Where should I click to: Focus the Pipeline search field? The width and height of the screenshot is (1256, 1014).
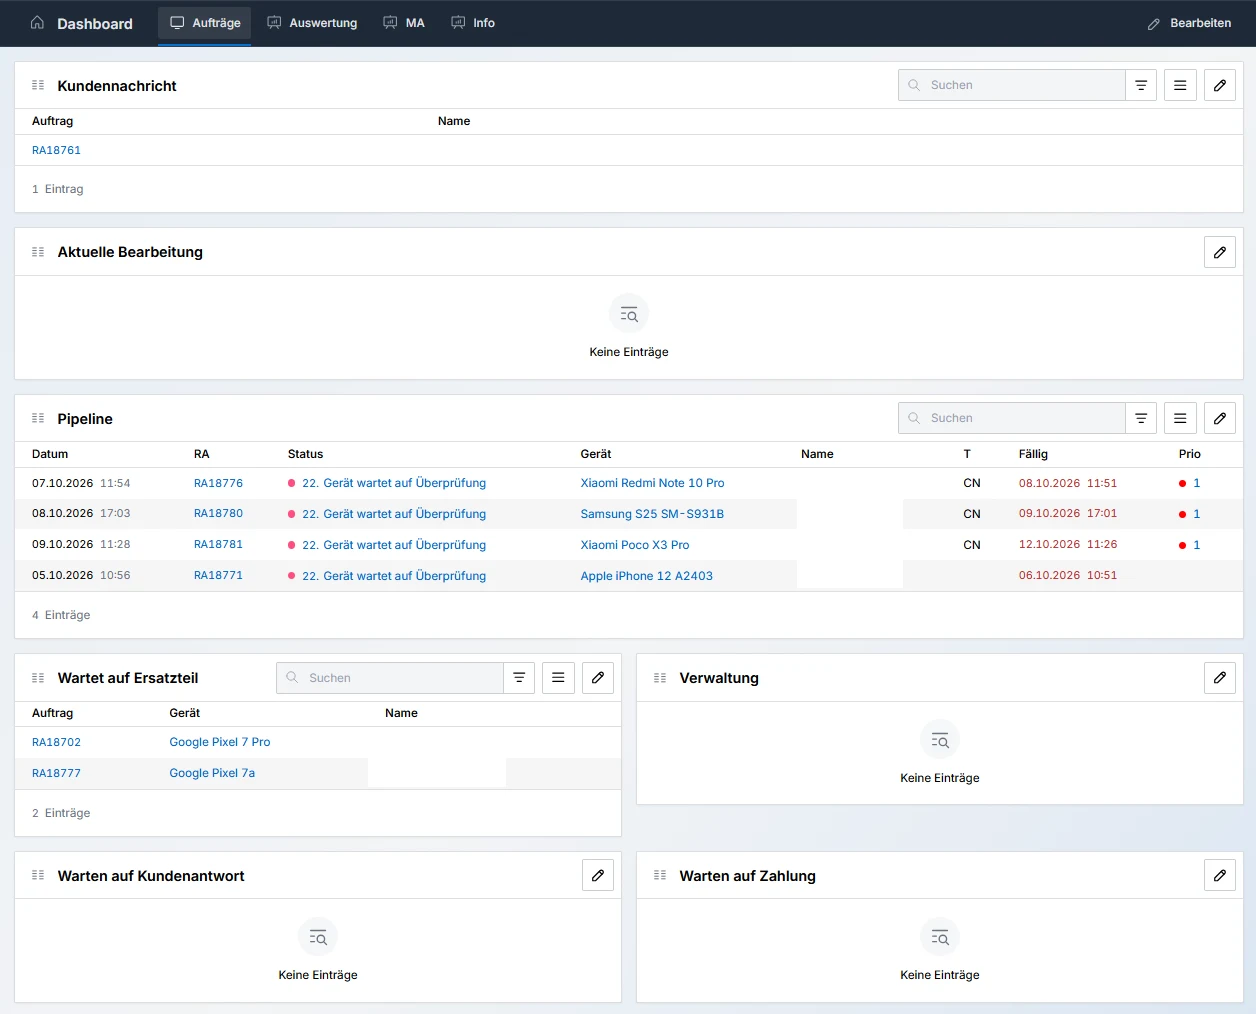click(x=1012, y=418)
